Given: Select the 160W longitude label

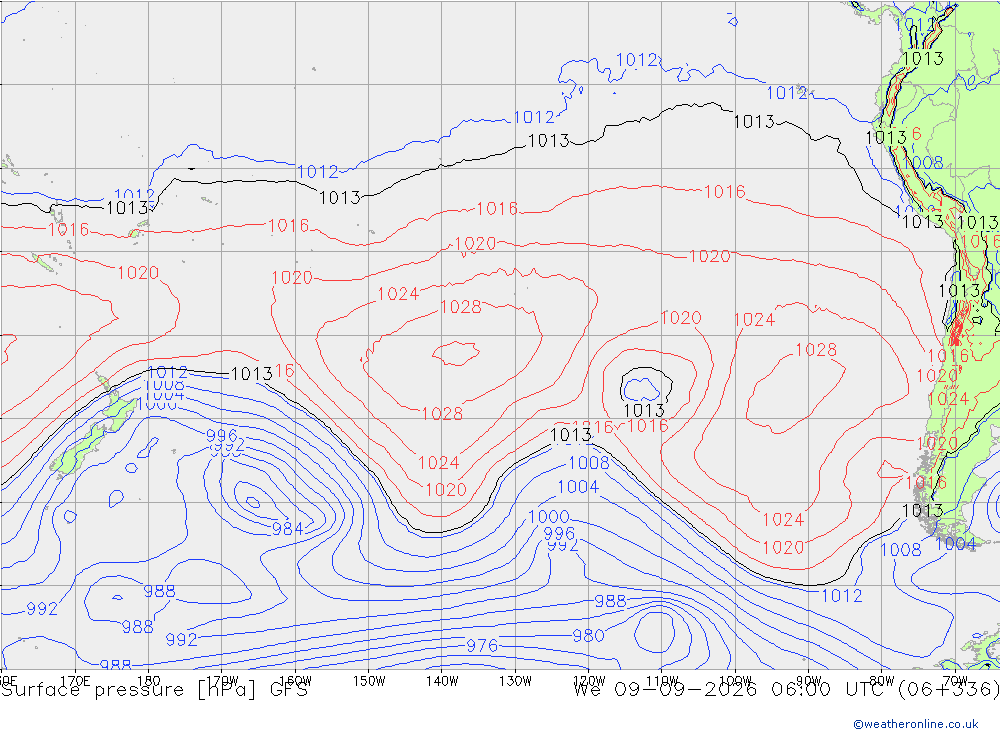Looking at the screenshot, I should [295, 681].
